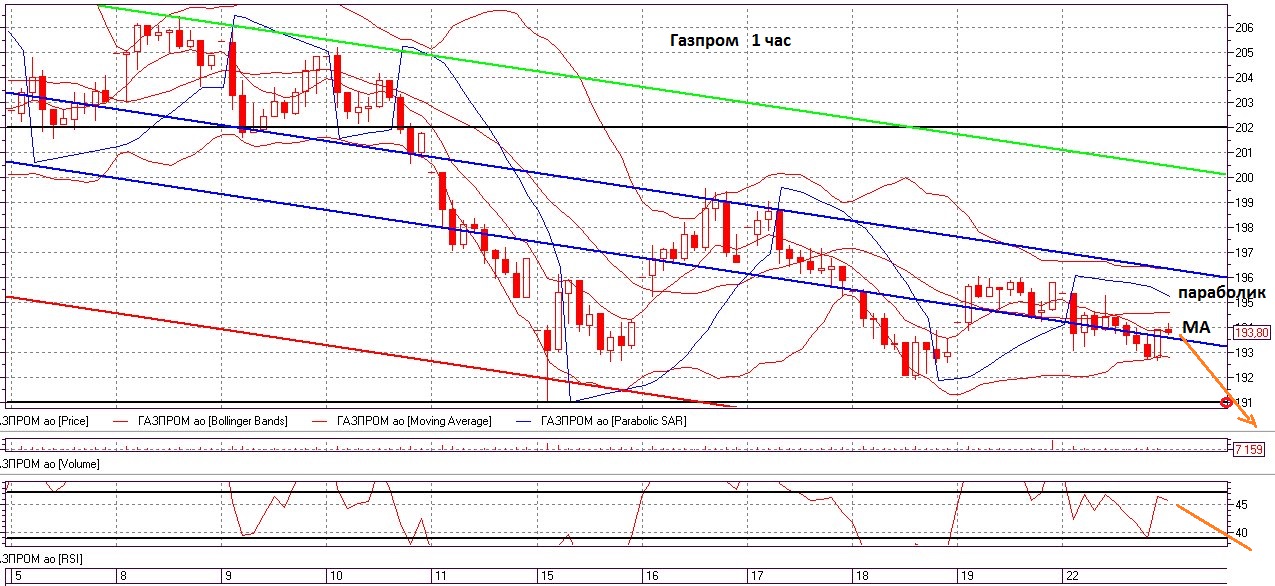Image resolution: width=1275 pixels, height=586 pixels.
Task: Select the '[Bollinger Bands]' legend entry
Action: tap(212, 421)
